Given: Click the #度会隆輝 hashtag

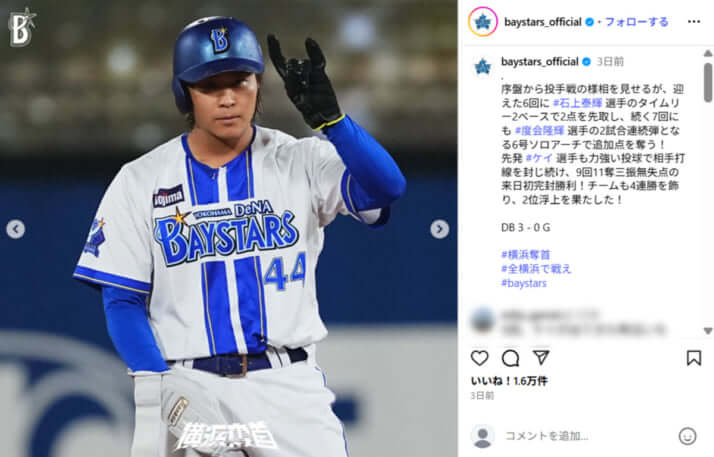Looking at the screenshot, I should point(540,131).
